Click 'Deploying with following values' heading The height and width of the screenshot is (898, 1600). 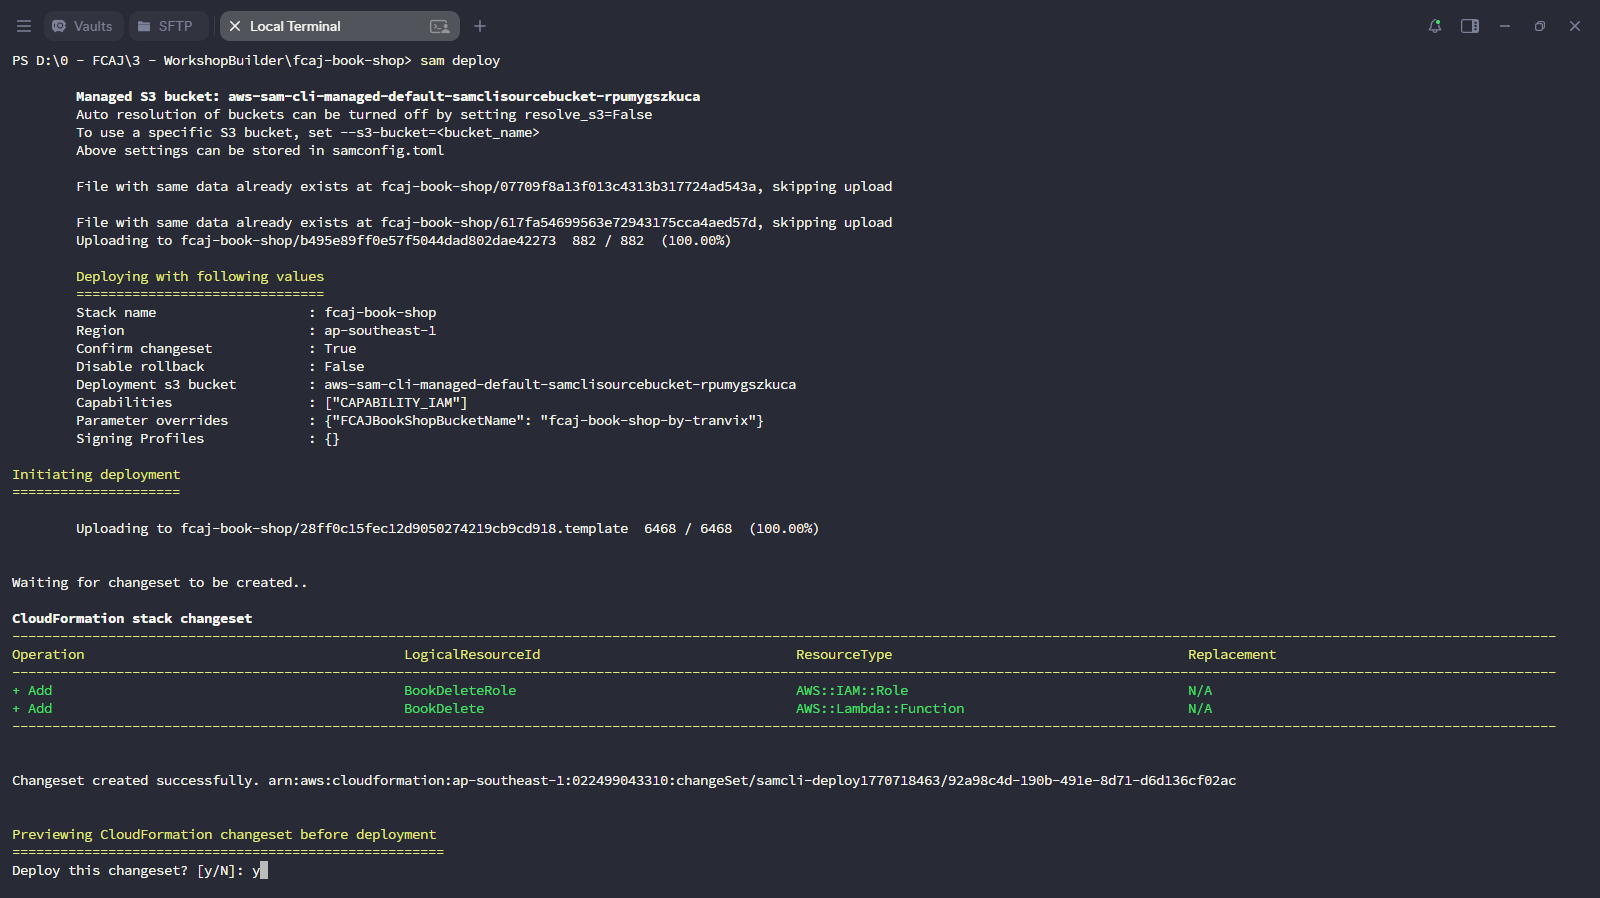click(x=200, y=277)
